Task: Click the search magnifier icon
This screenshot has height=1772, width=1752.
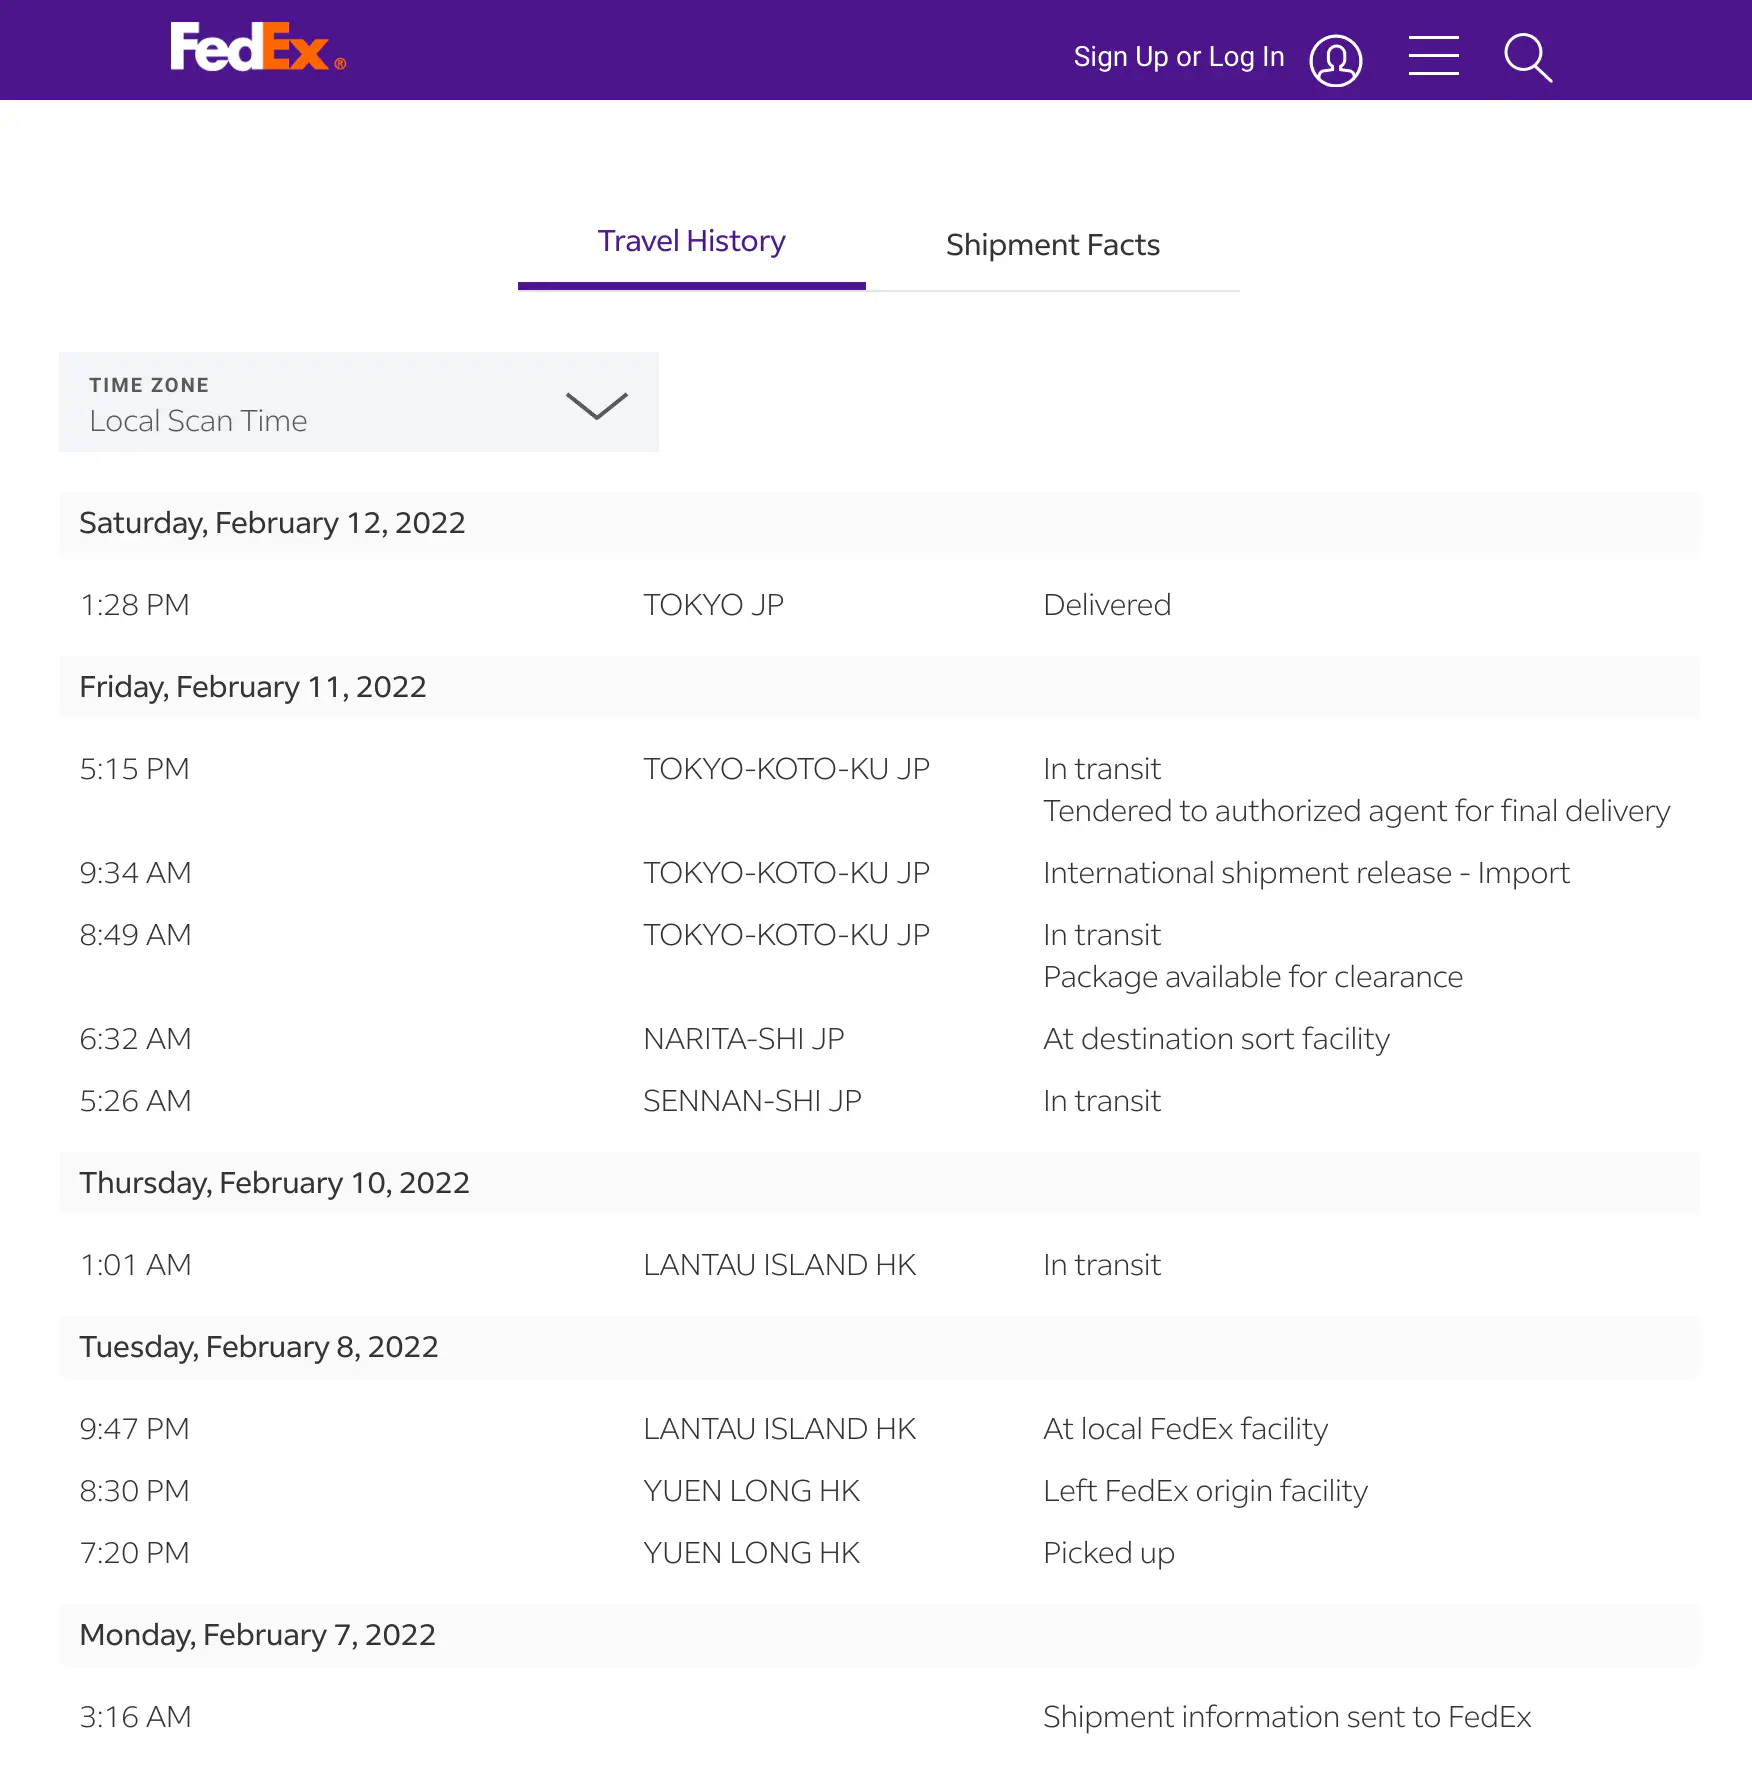Action: pos(1527,57)
